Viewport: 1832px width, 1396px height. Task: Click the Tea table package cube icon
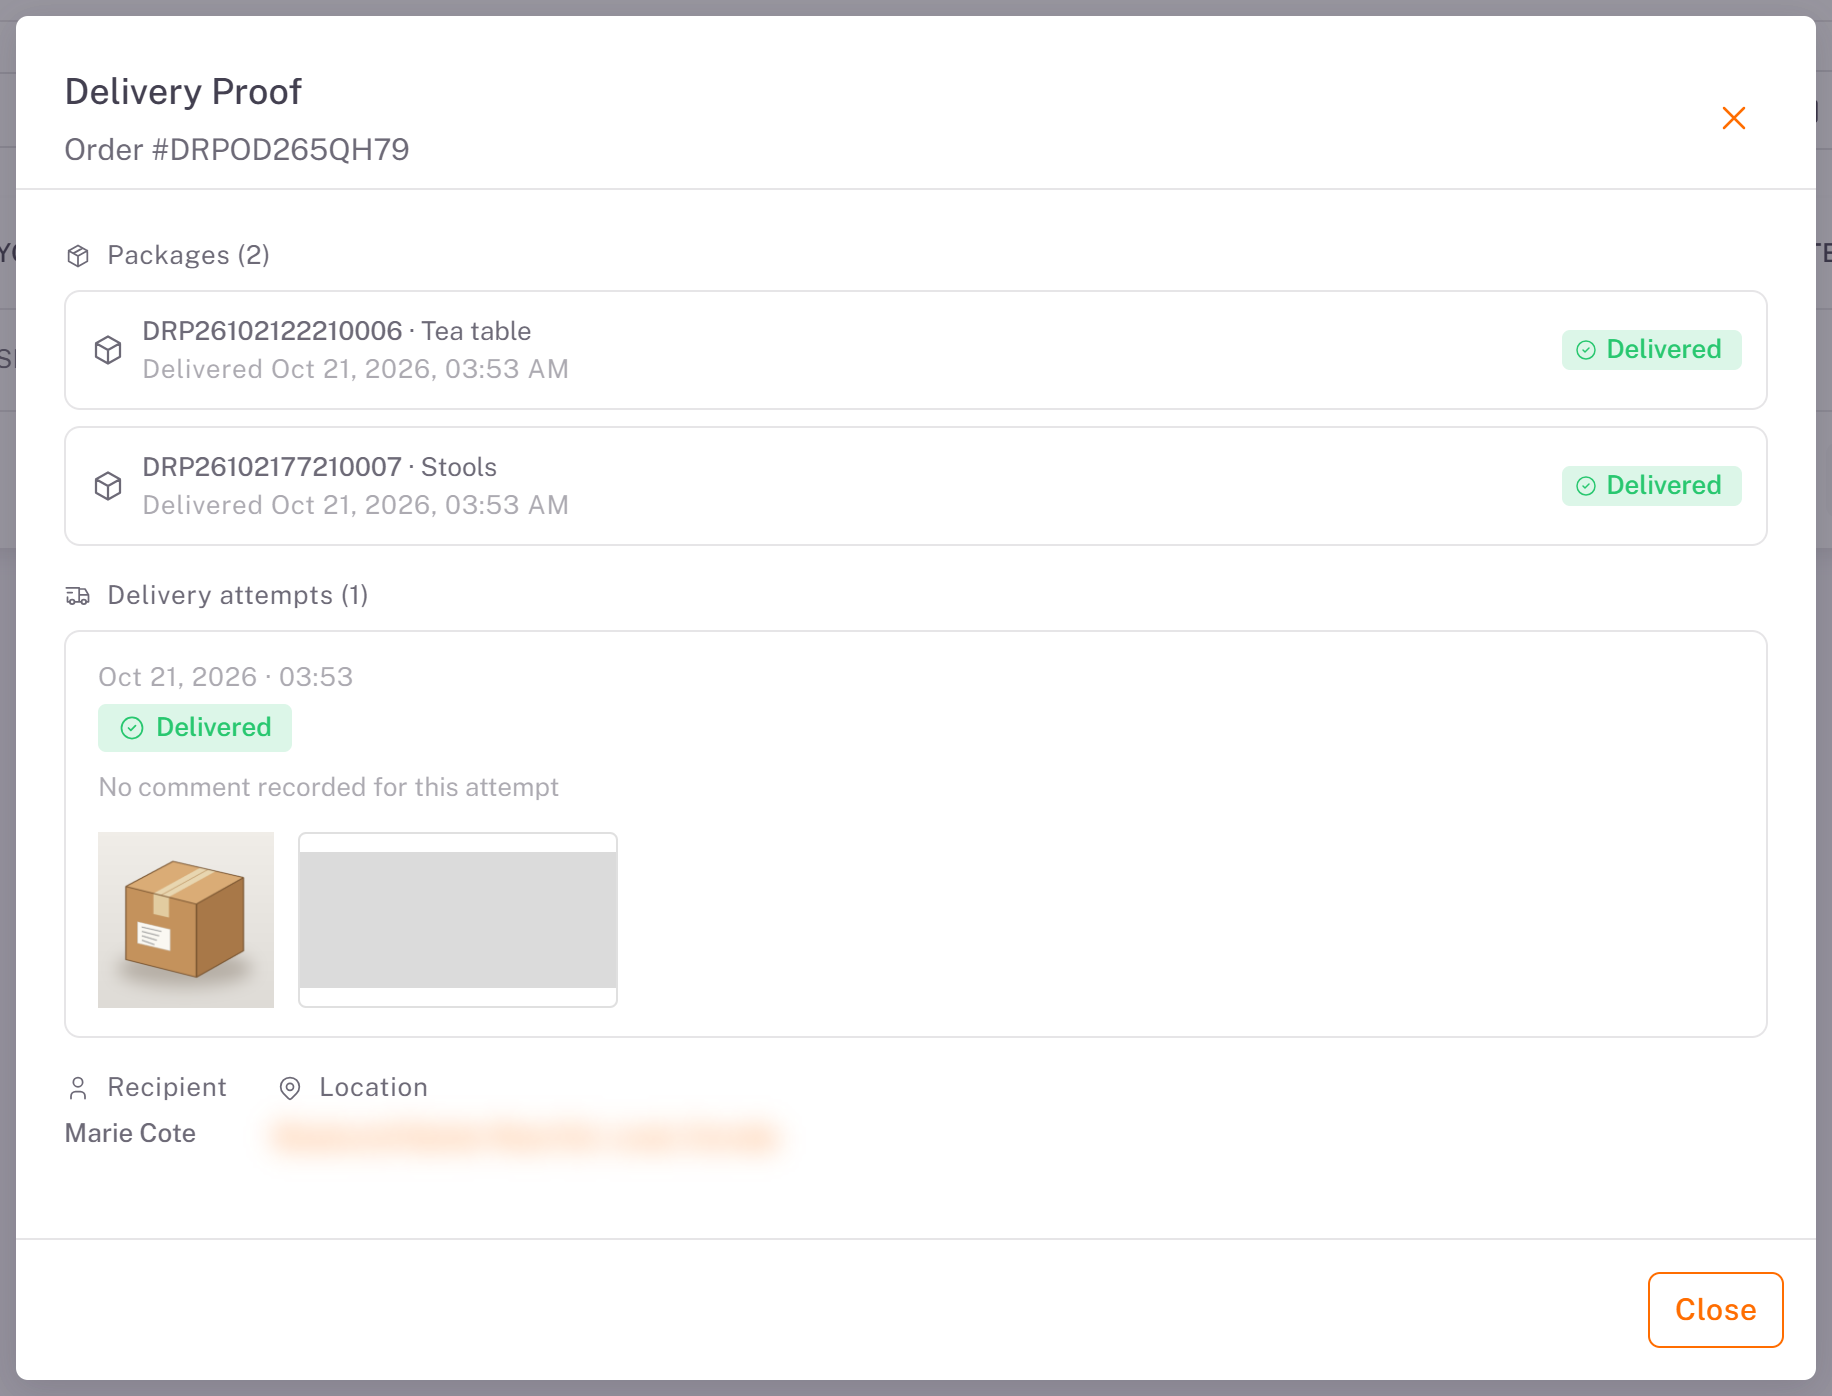pyautogui.click(x=108, y=350)
